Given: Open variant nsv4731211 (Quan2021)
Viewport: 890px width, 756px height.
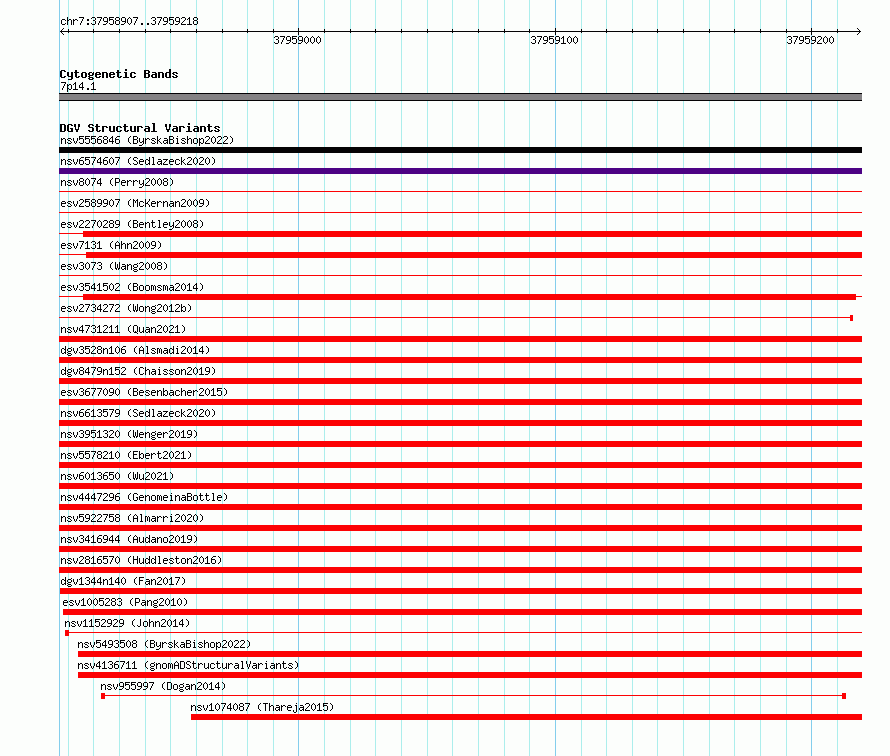Looking at the screenshot, I should pos(123,329).
